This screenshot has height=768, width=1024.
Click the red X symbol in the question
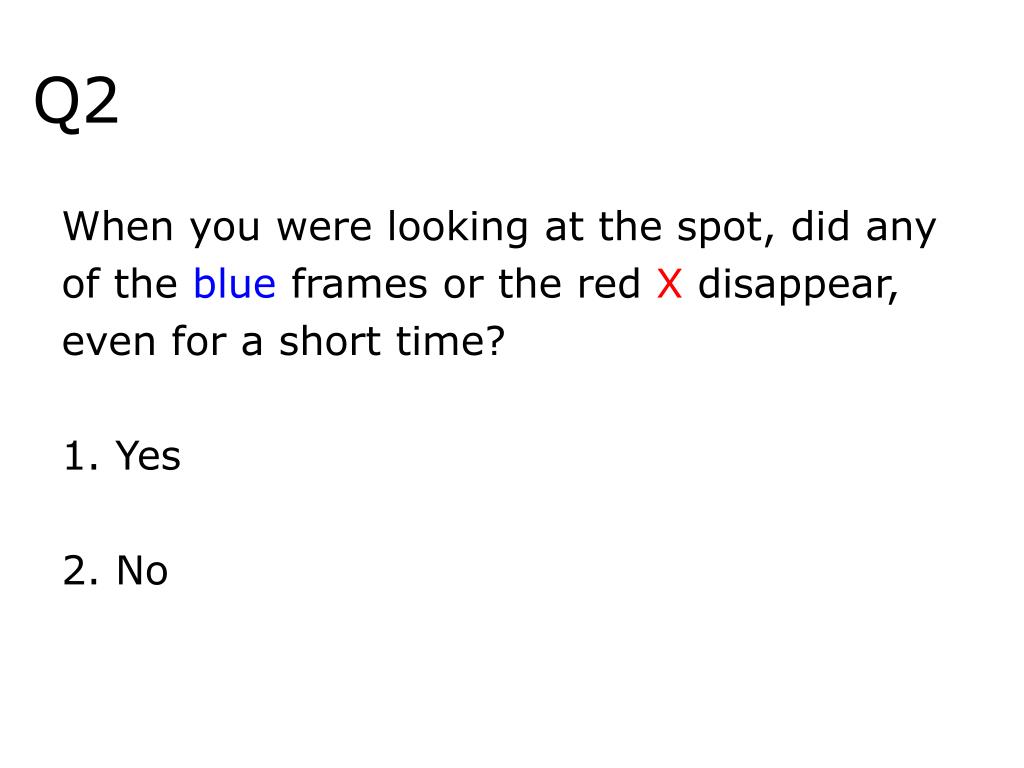coord(669,285)
